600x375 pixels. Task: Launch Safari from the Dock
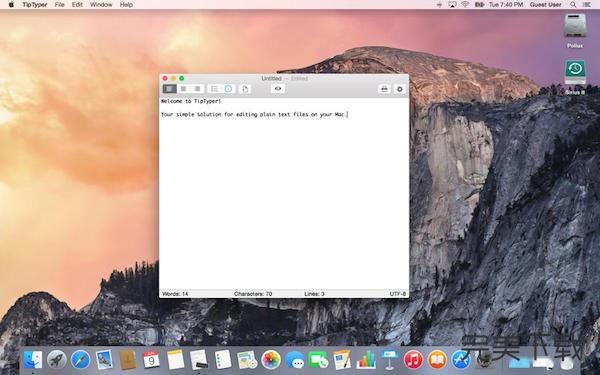coord(80,360)
